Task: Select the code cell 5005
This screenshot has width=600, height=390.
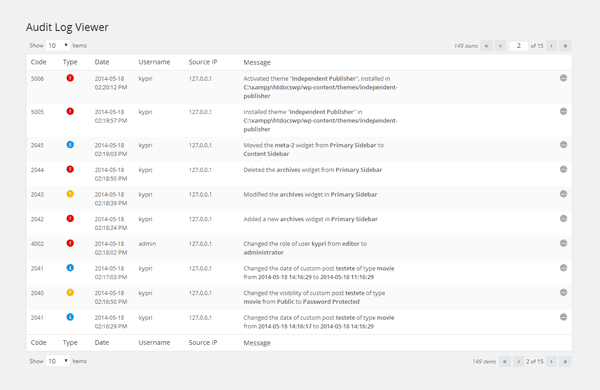Action: point(38,112)
